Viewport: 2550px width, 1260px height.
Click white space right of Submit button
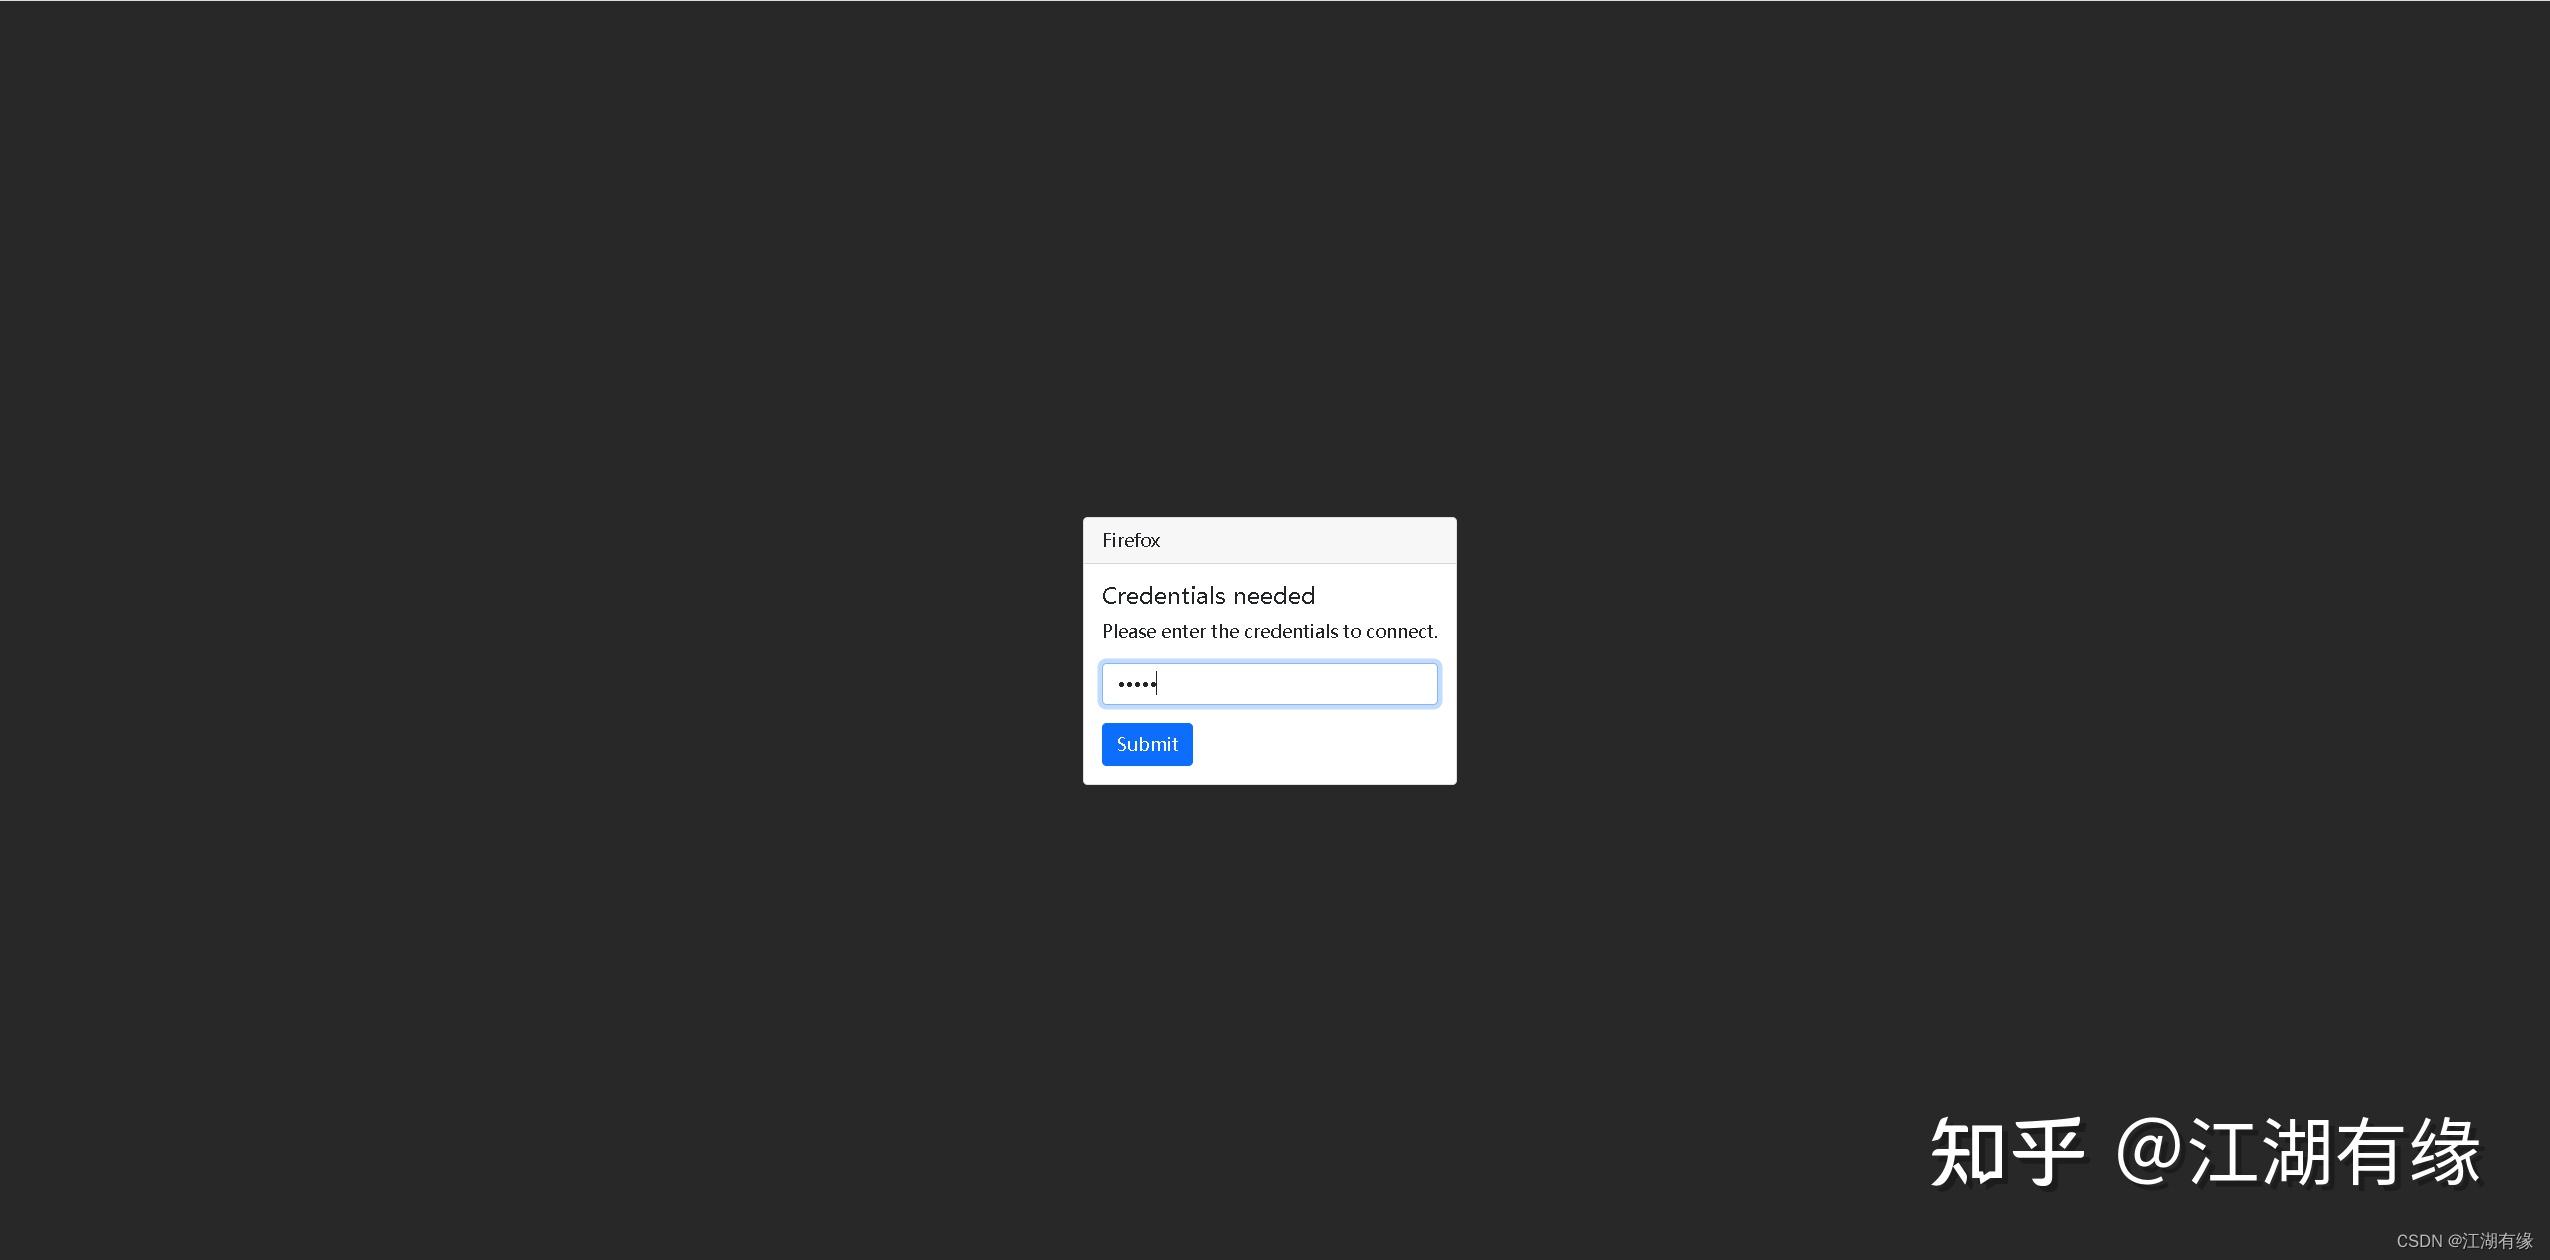pos(1320,744)
